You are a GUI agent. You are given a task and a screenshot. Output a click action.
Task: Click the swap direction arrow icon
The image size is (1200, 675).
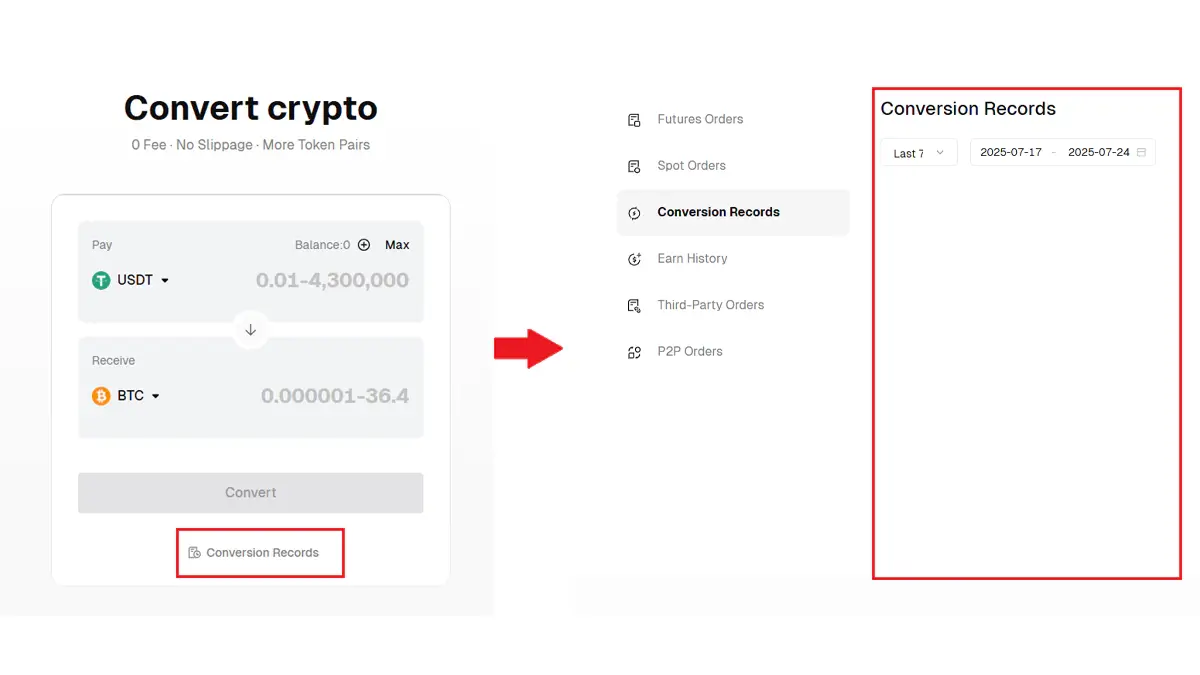tap(251, 330)
